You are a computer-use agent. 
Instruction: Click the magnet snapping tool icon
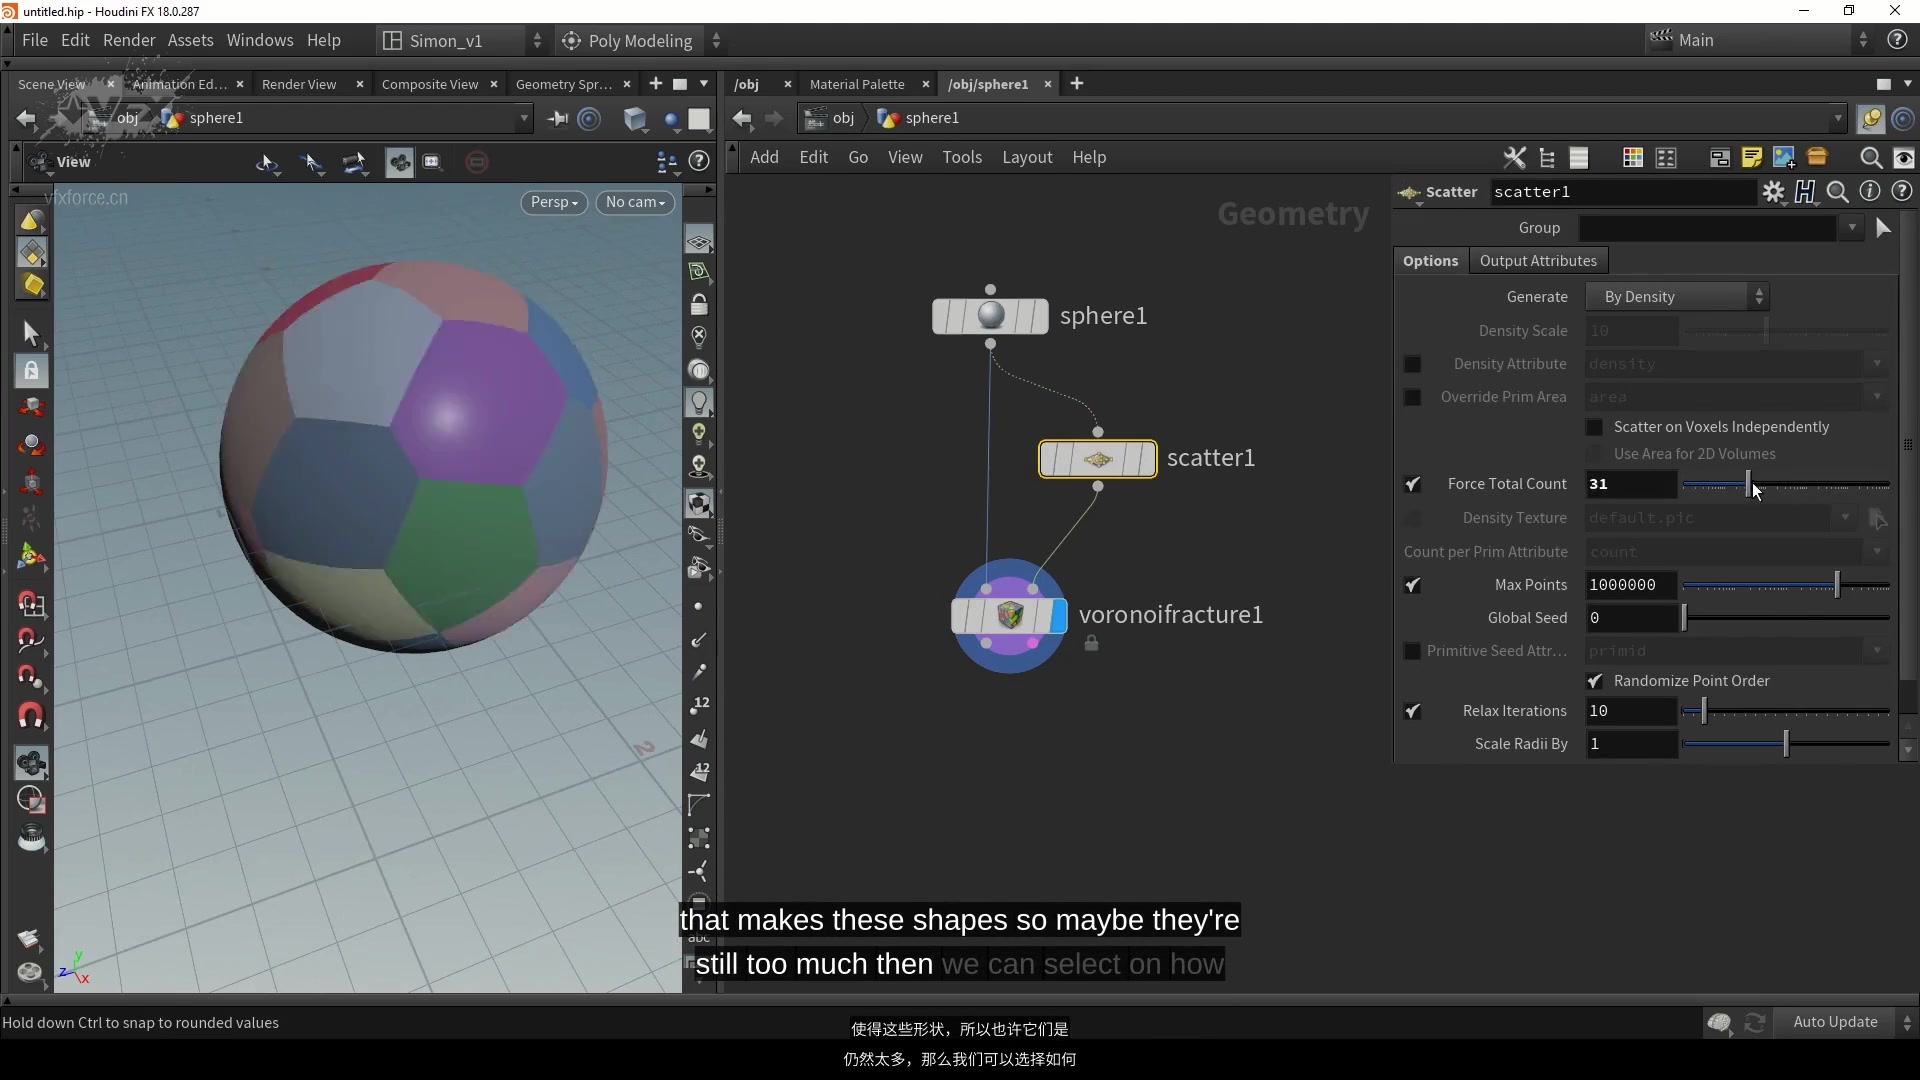click(x=31, y=716)
